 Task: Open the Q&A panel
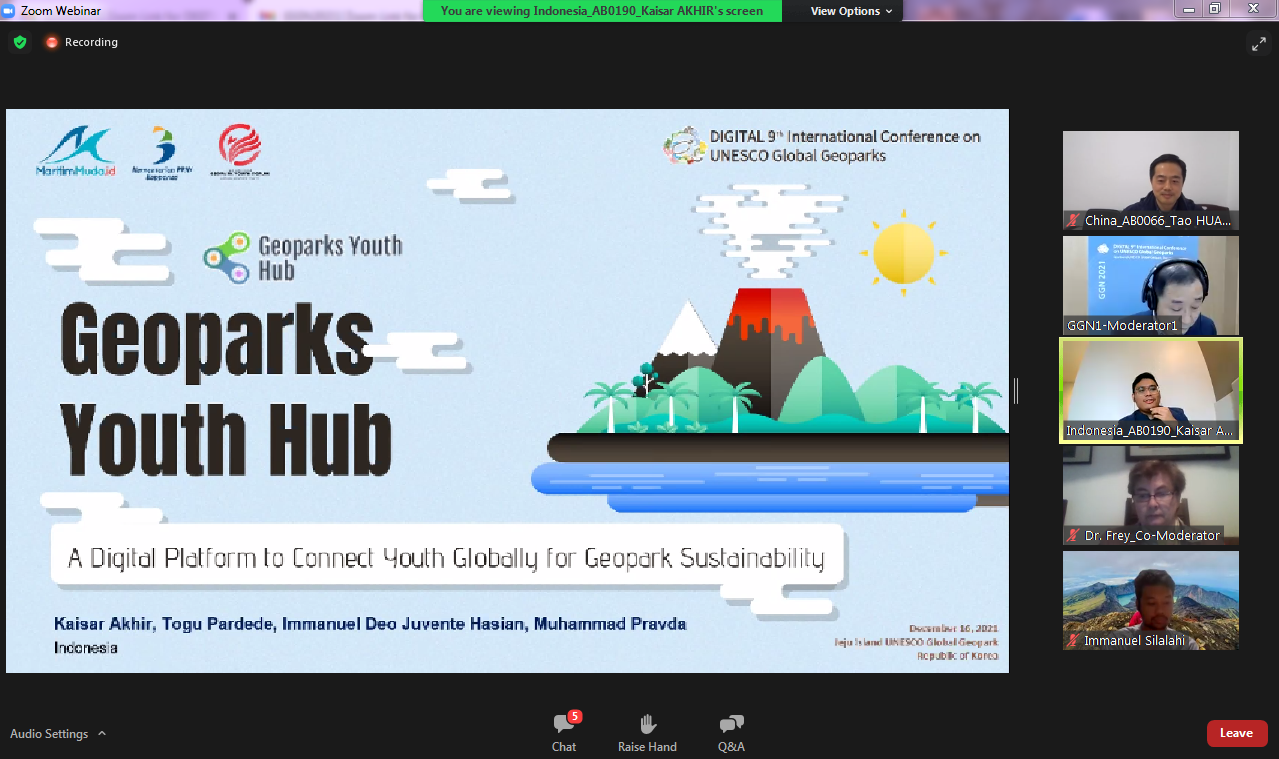click(731, 732)
